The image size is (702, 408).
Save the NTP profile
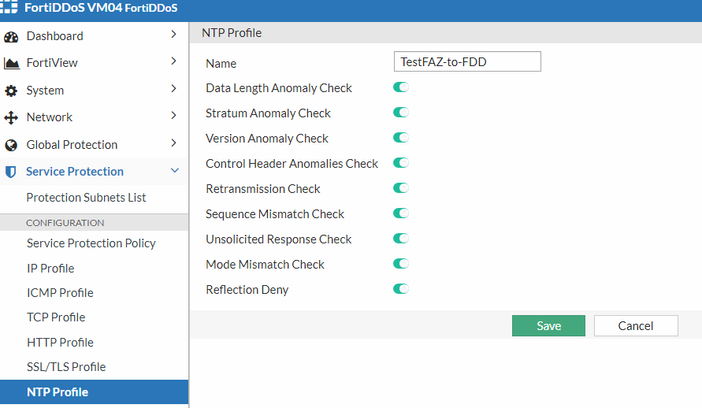pos(548,326)
